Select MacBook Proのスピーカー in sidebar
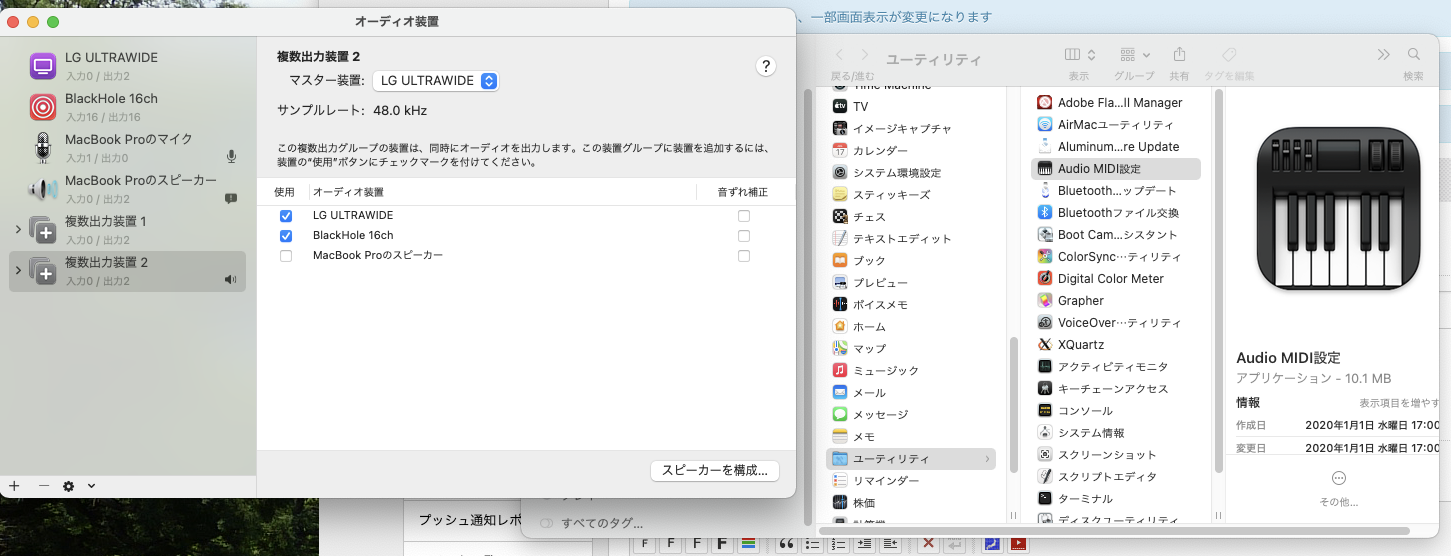The height and width of the screenshot is (556, 1451). coord(127,188)
